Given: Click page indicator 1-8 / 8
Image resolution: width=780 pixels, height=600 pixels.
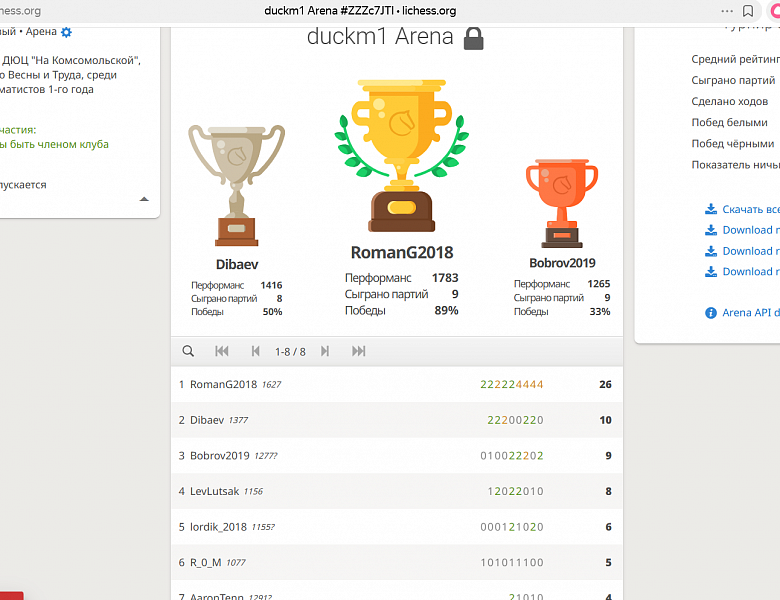Looking at the screenshot, I should click(291, 352).
